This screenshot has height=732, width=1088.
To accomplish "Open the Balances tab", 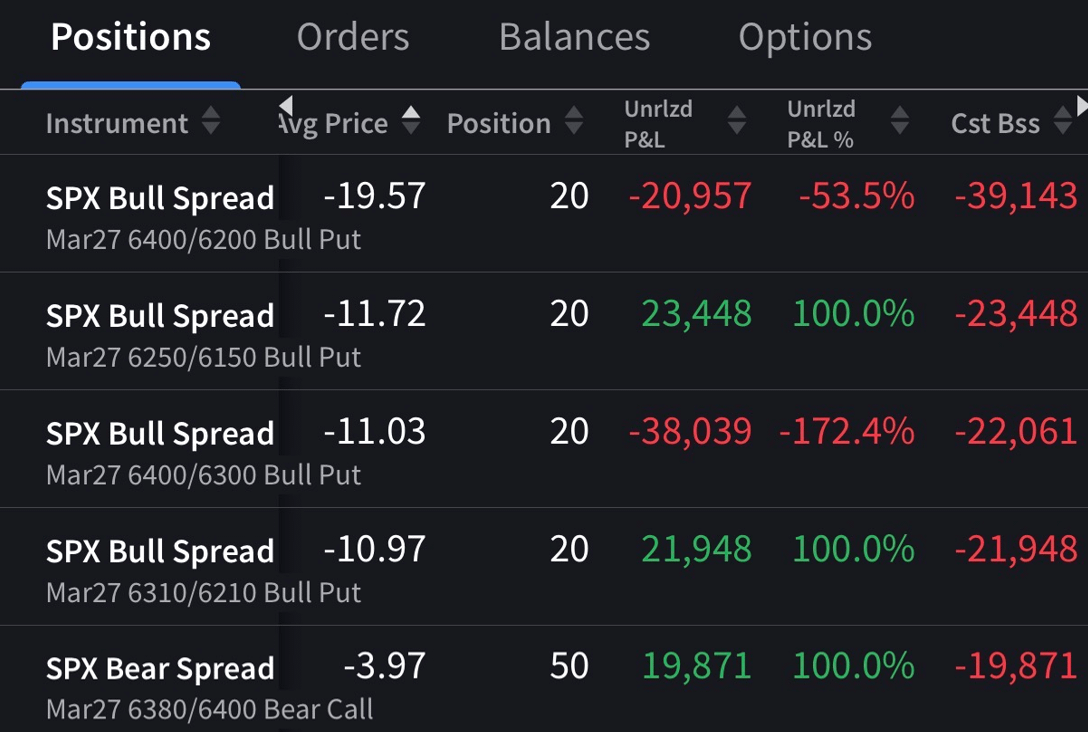I will [574, 38].
